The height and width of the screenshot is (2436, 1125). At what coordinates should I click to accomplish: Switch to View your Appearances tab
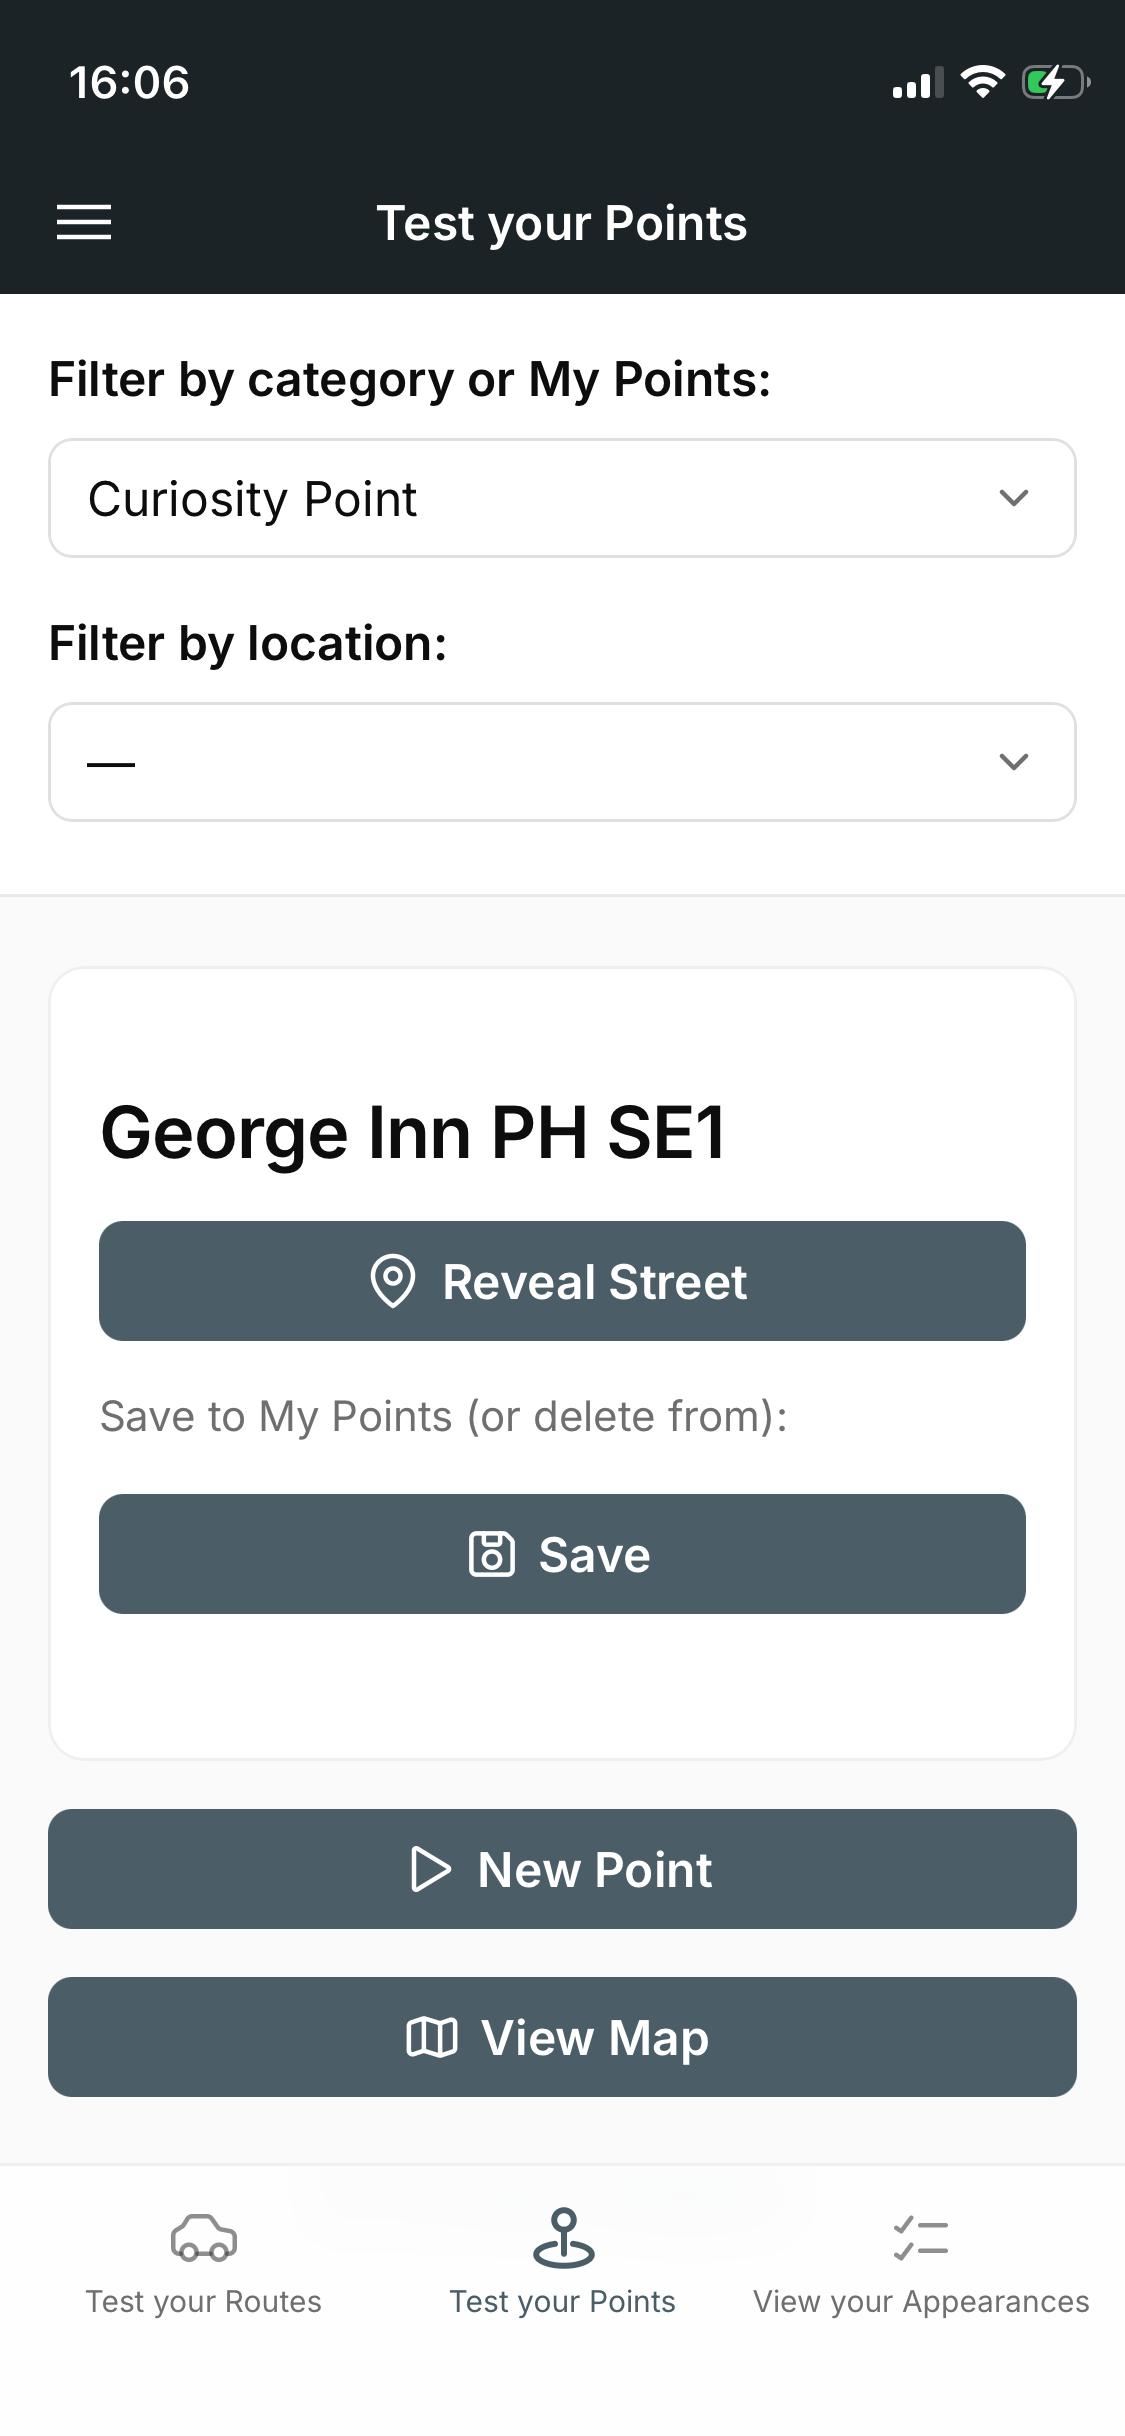coord(921,2300)
